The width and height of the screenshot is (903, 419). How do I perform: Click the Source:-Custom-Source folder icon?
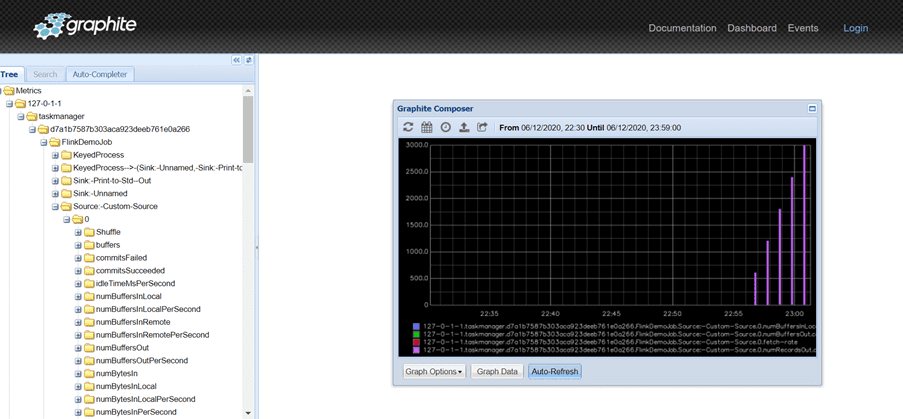point(66,206)
